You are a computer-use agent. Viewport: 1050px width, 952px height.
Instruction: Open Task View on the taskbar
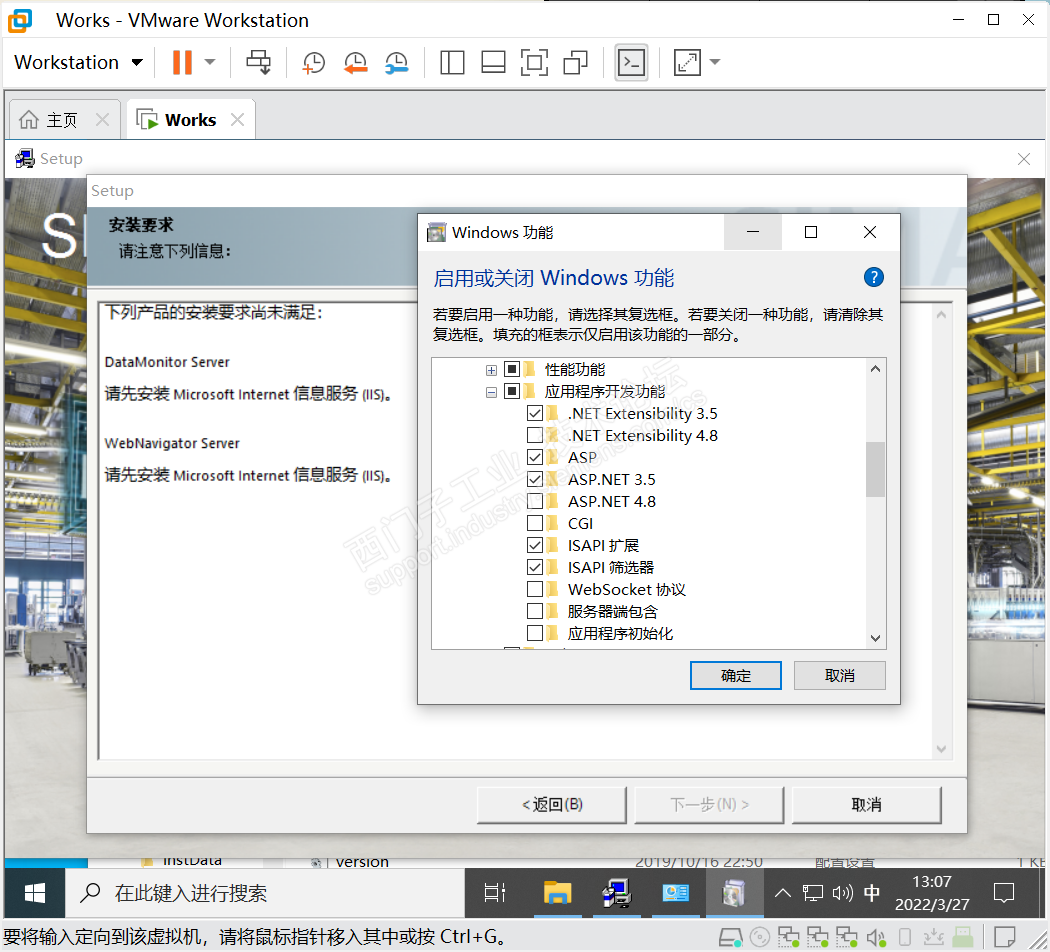(495, 893)
